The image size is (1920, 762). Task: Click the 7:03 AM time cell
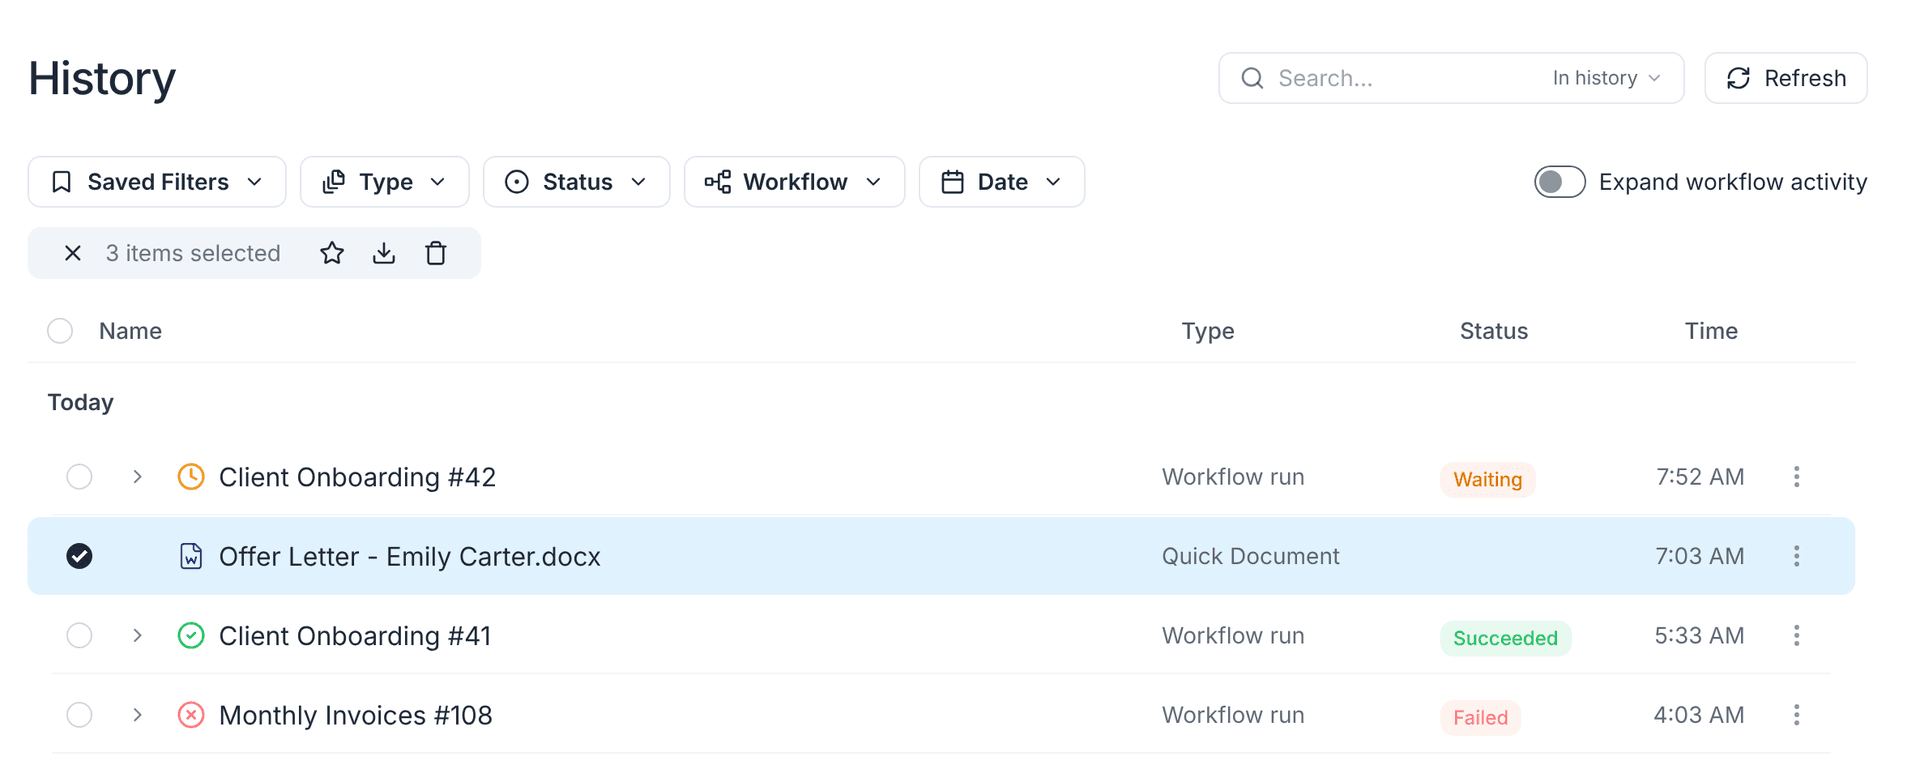coord(1700,556)
